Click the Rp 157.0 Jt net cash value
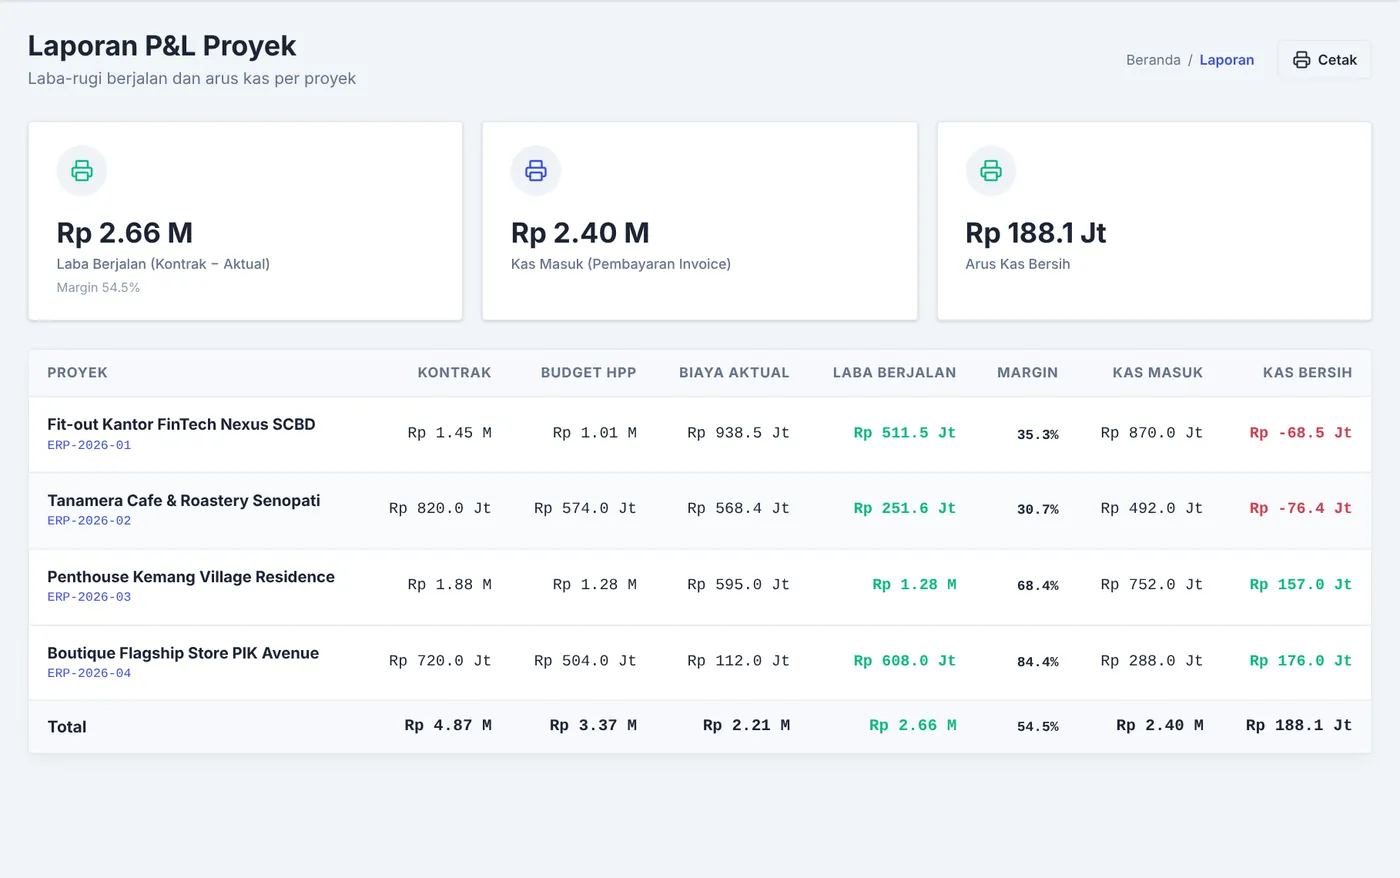The image size is (1400, 878). click(x=1300, y=585)
